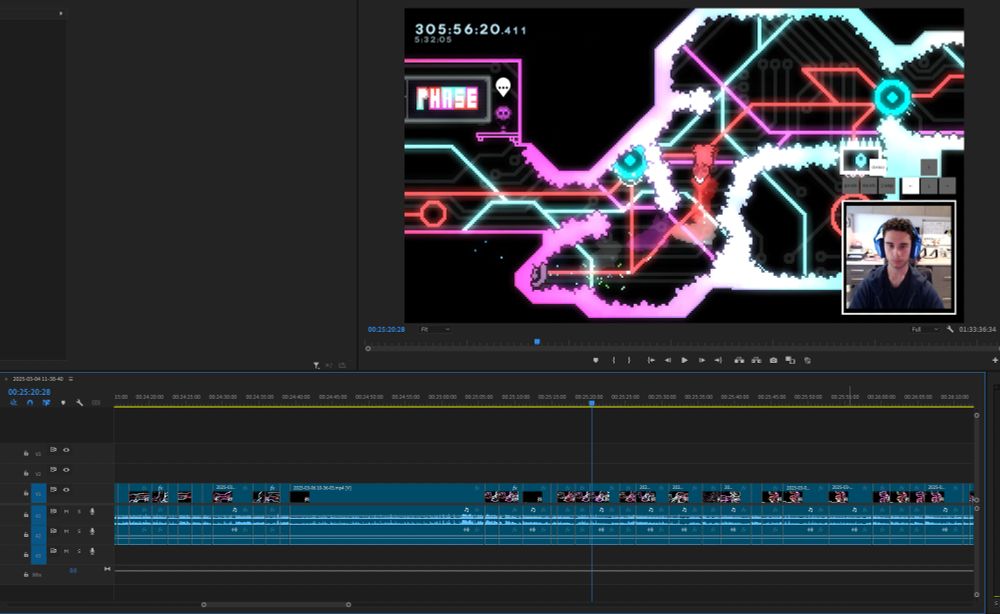
Task: Hide track V3 with eye icon
Action: pos(66,450)
